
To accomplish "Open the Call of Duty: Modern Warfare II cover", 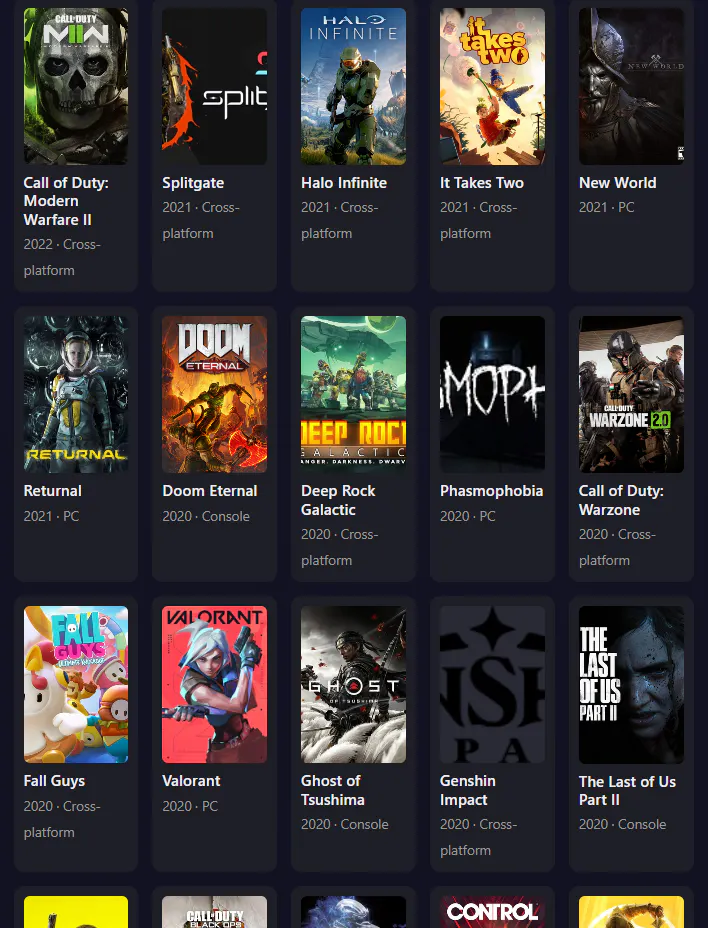I will [x=76, y=86].
